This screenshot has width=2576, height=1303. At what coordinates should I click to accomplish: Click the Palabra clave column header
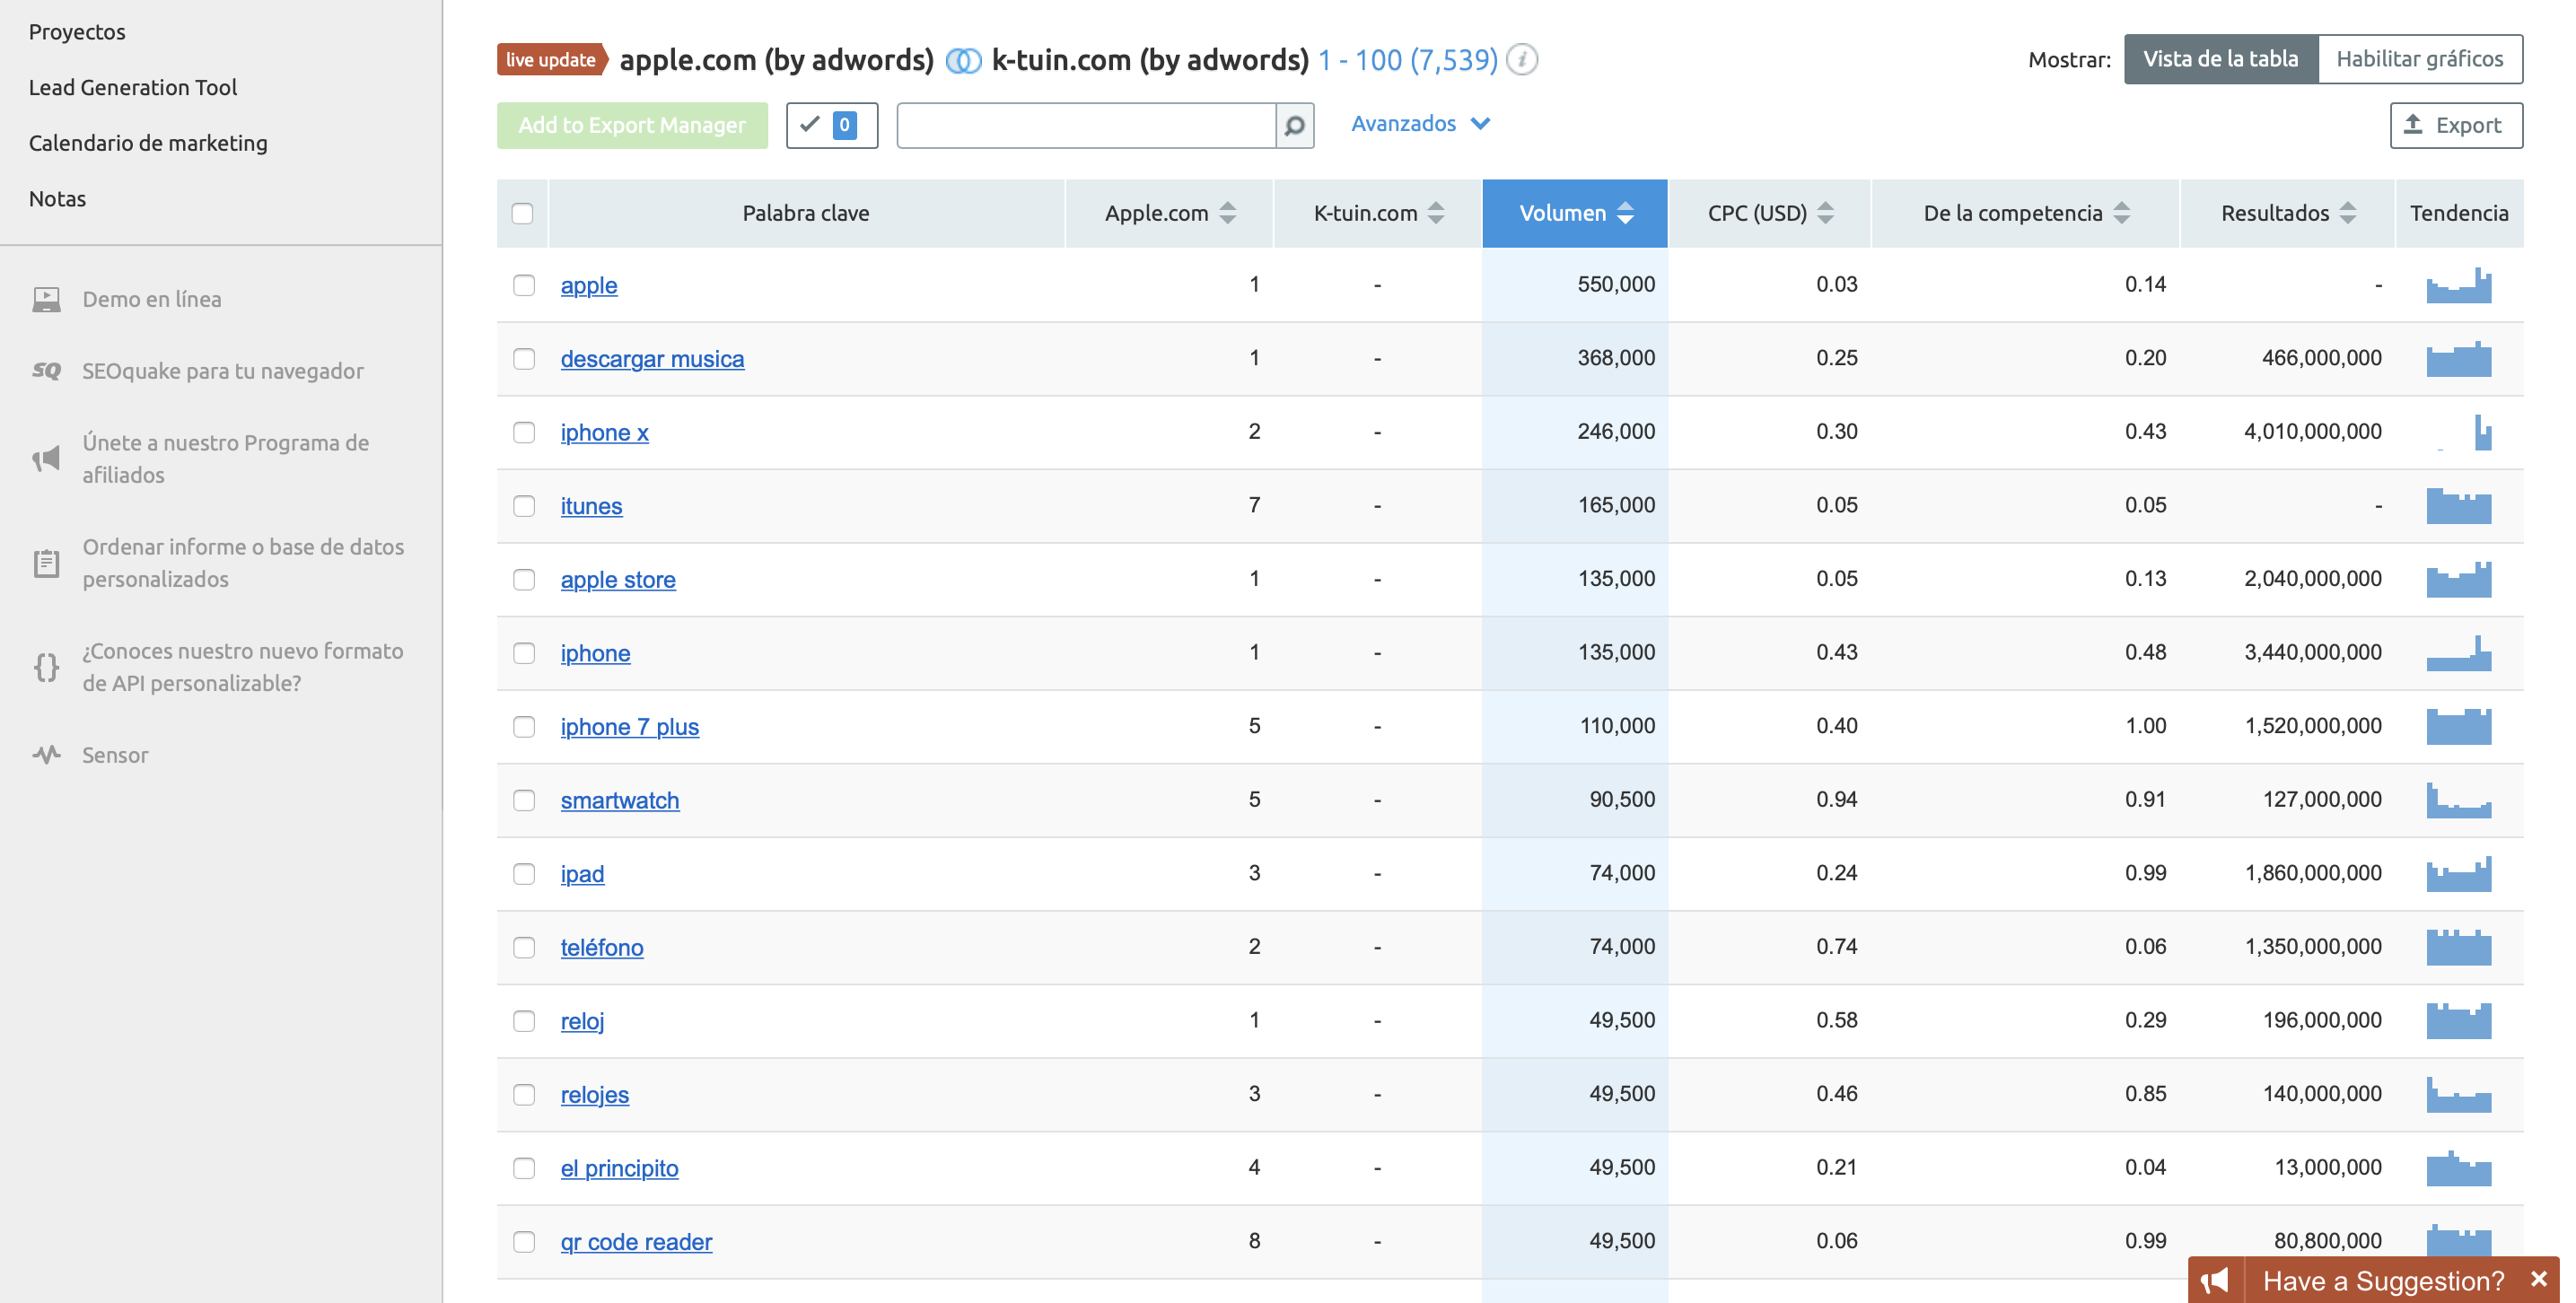[805, 213]
